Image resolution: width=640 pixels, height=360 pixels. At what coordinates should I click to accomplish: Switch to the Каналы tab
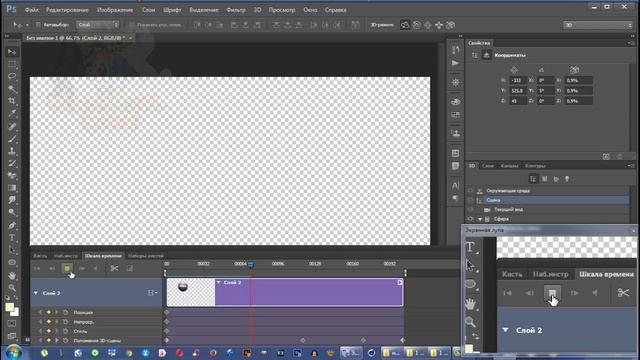pos(509,166)
